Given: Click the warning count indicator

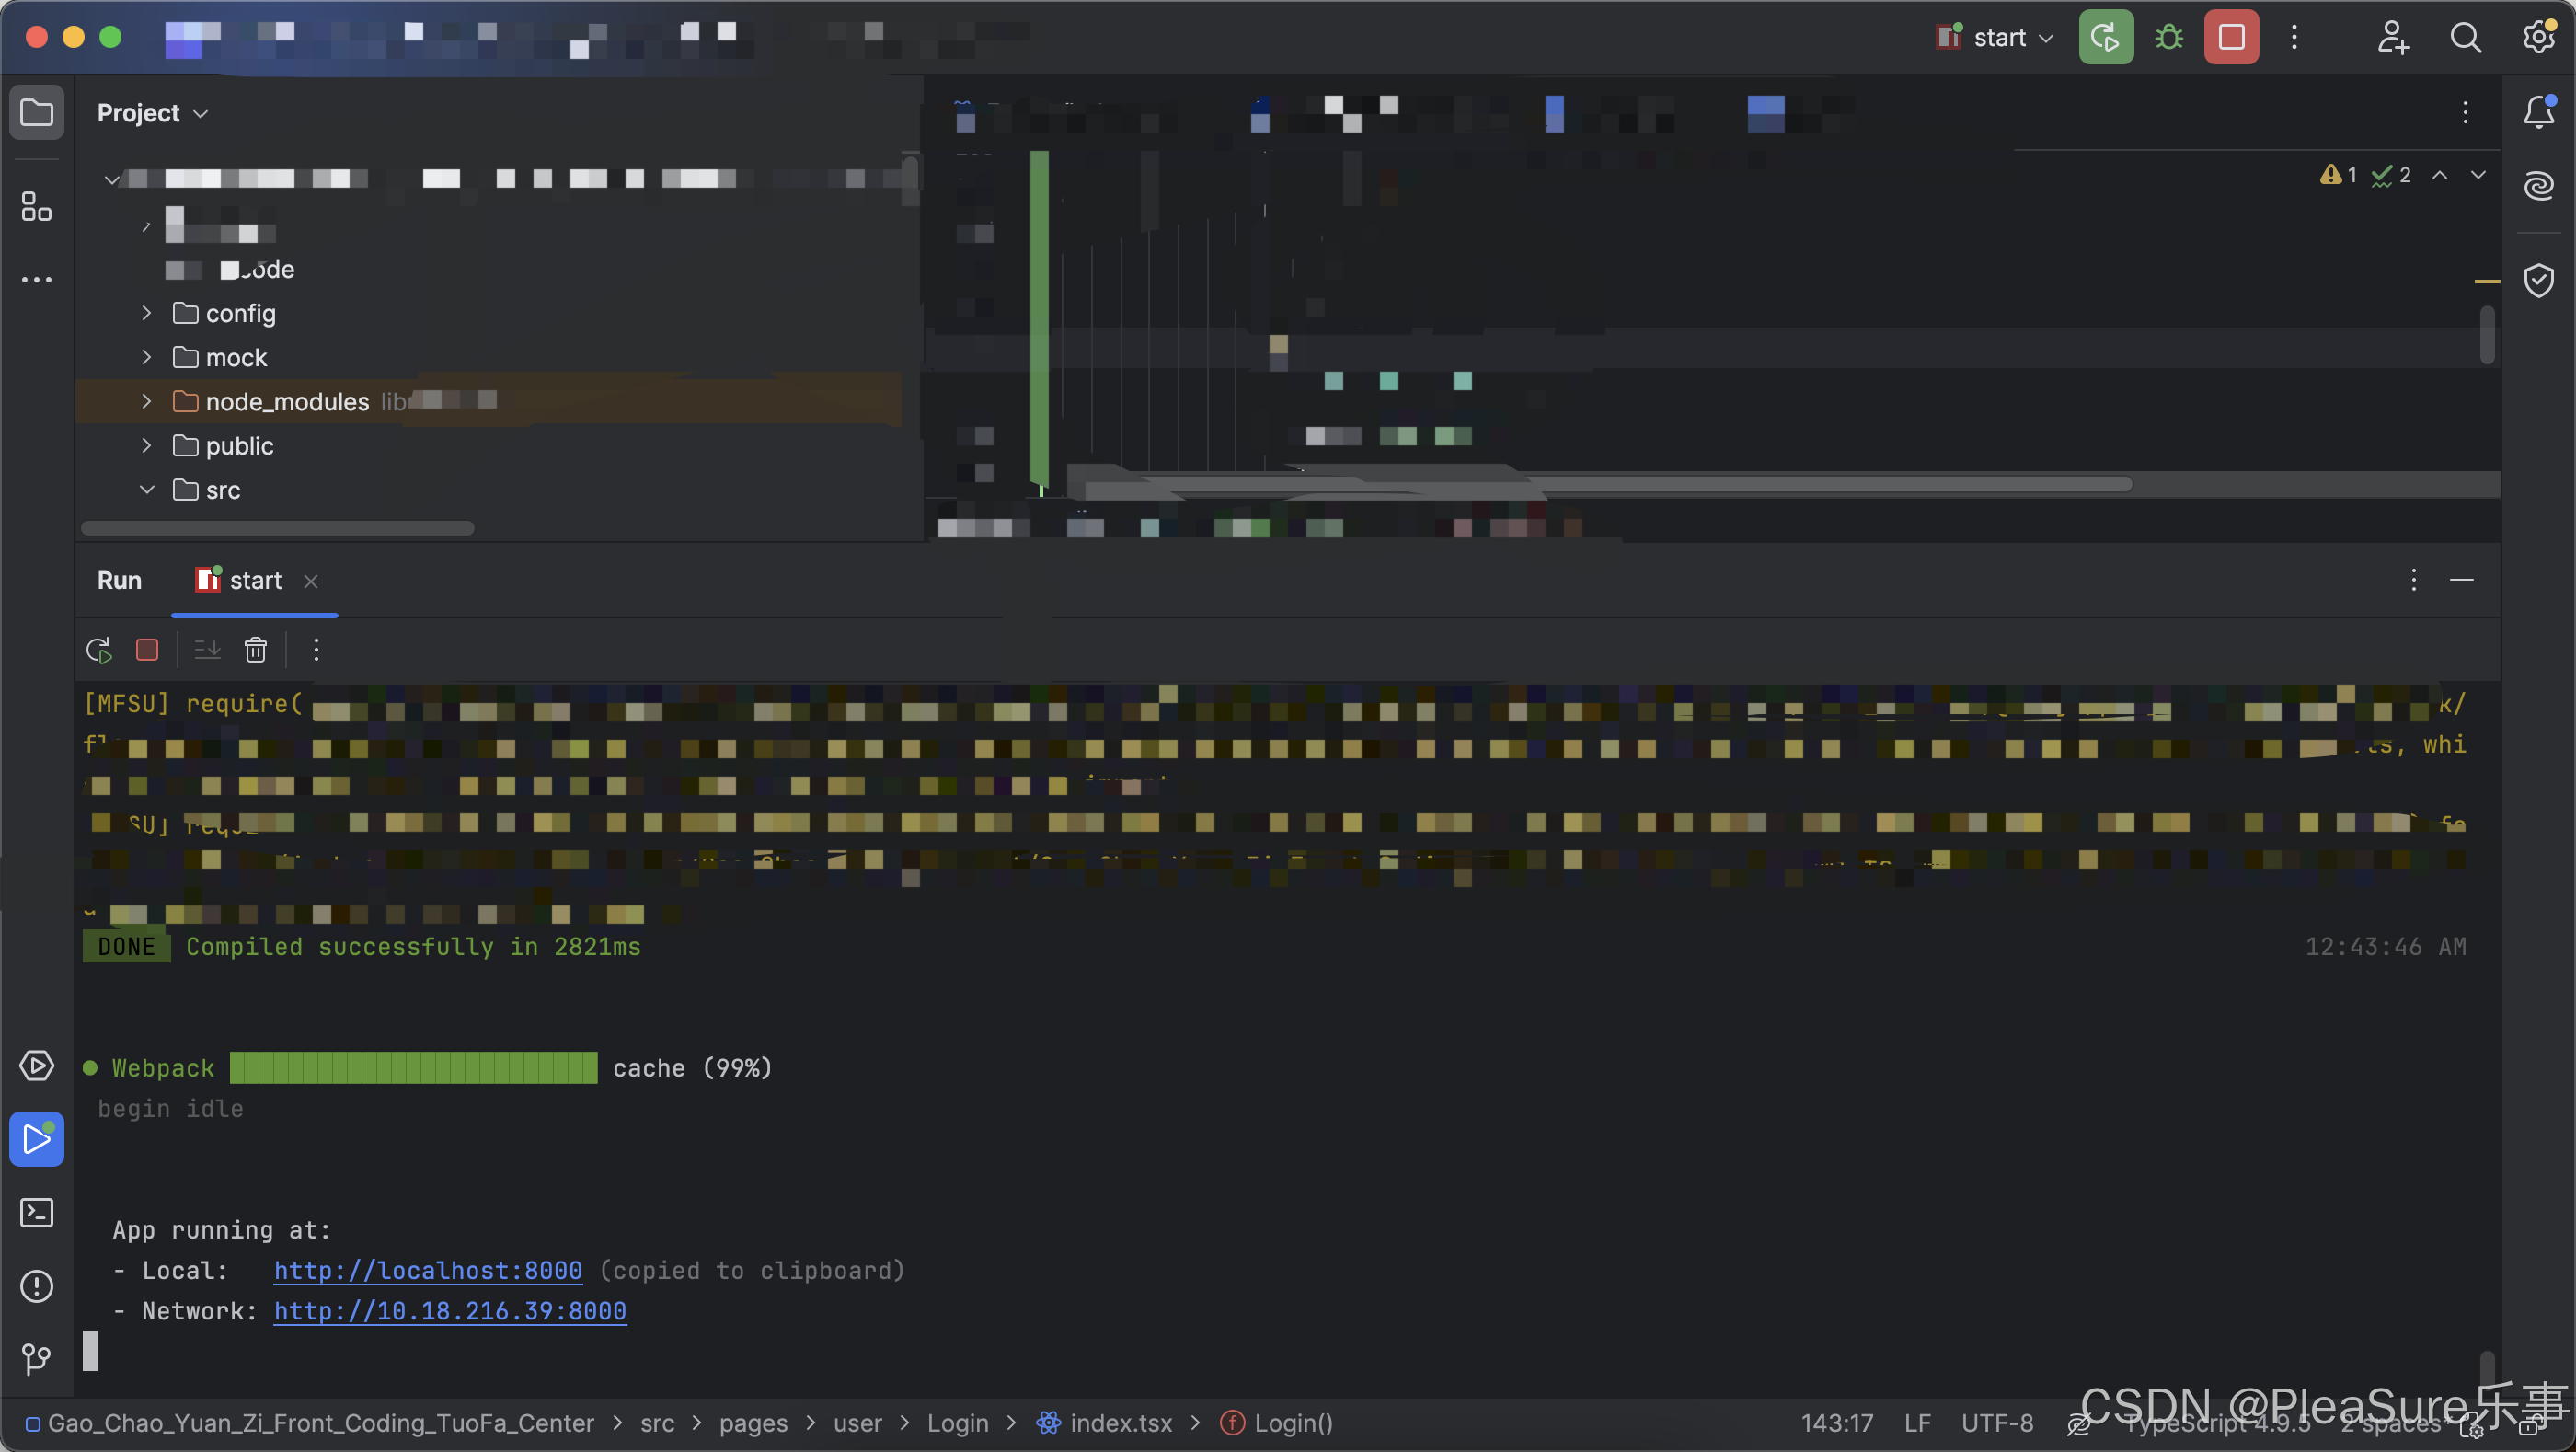Looking at the screenshot, I should click(x=2338, y=175).
